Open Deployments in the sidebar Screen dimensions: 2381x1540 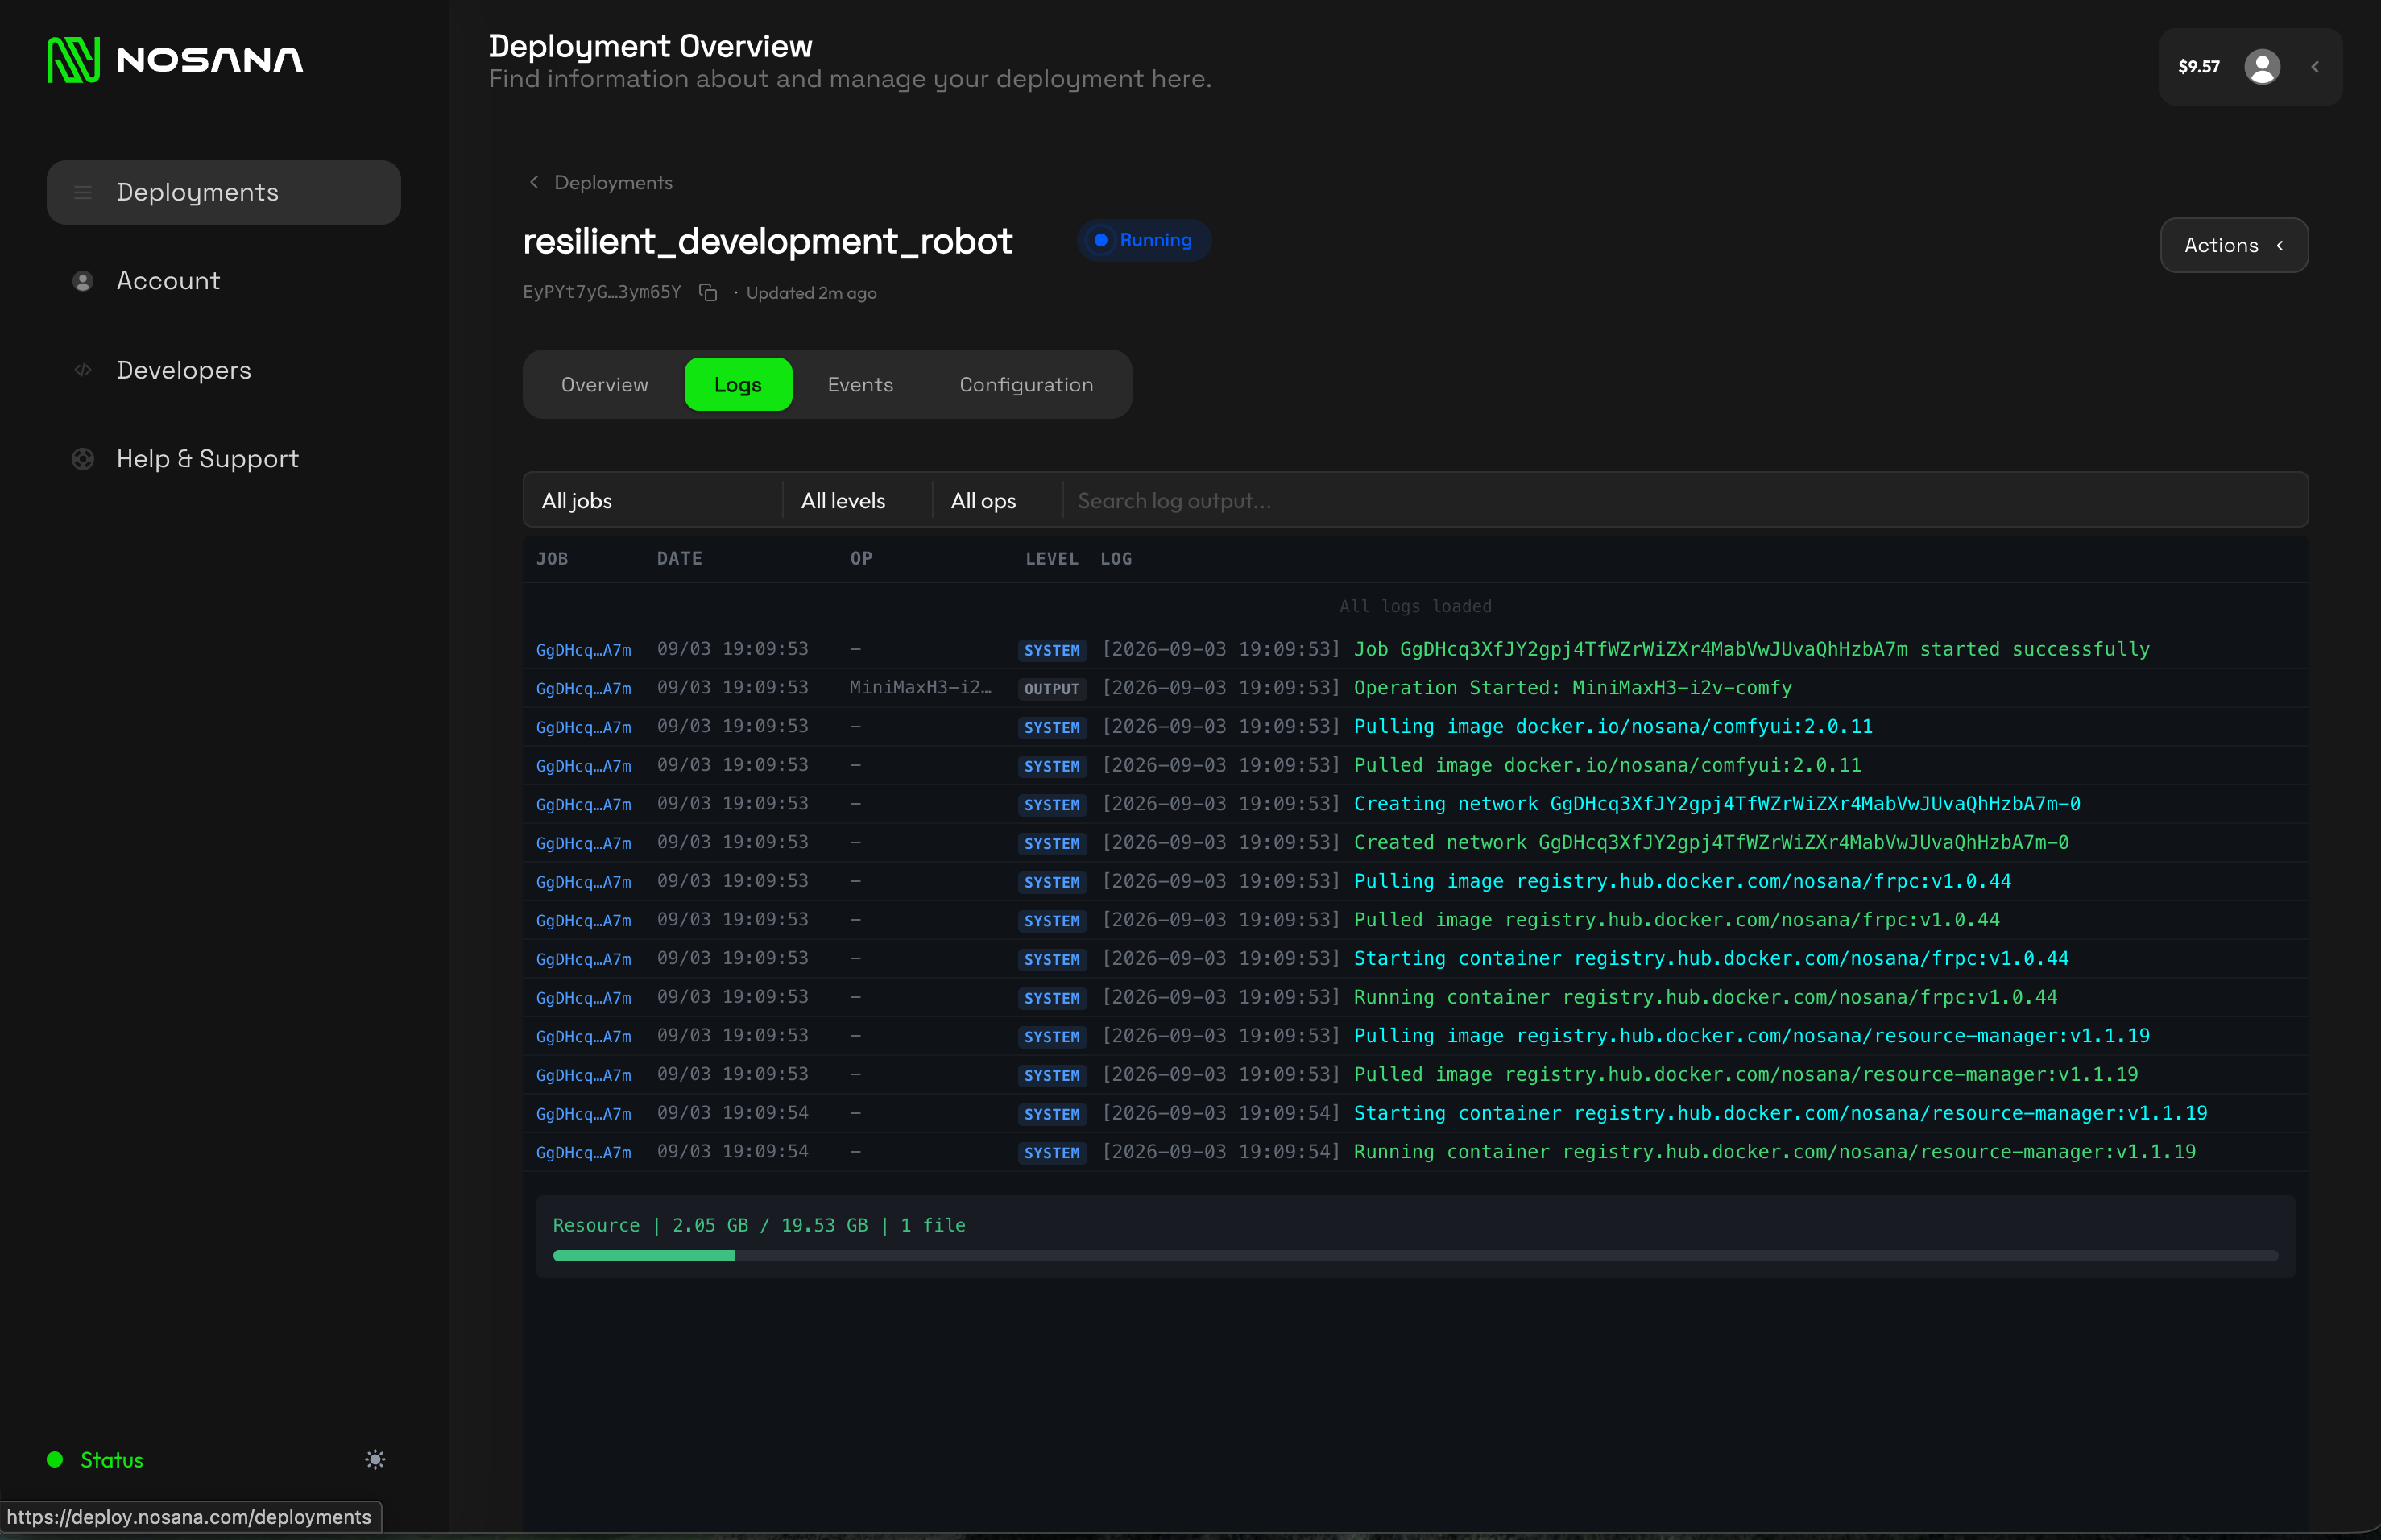pyautogui.click(x=224, y=192)
